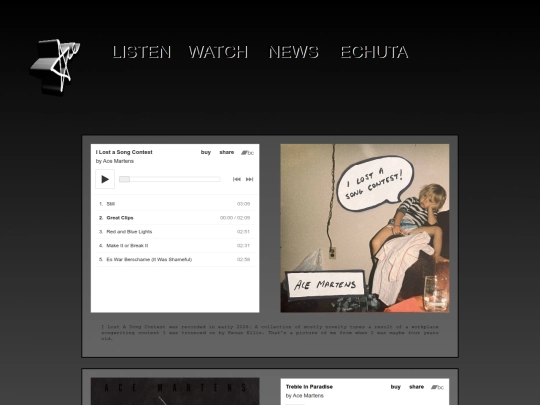
Task: Play the I Lost a Song Contest album
Action: pyautogui.click(x=105, y=179)
